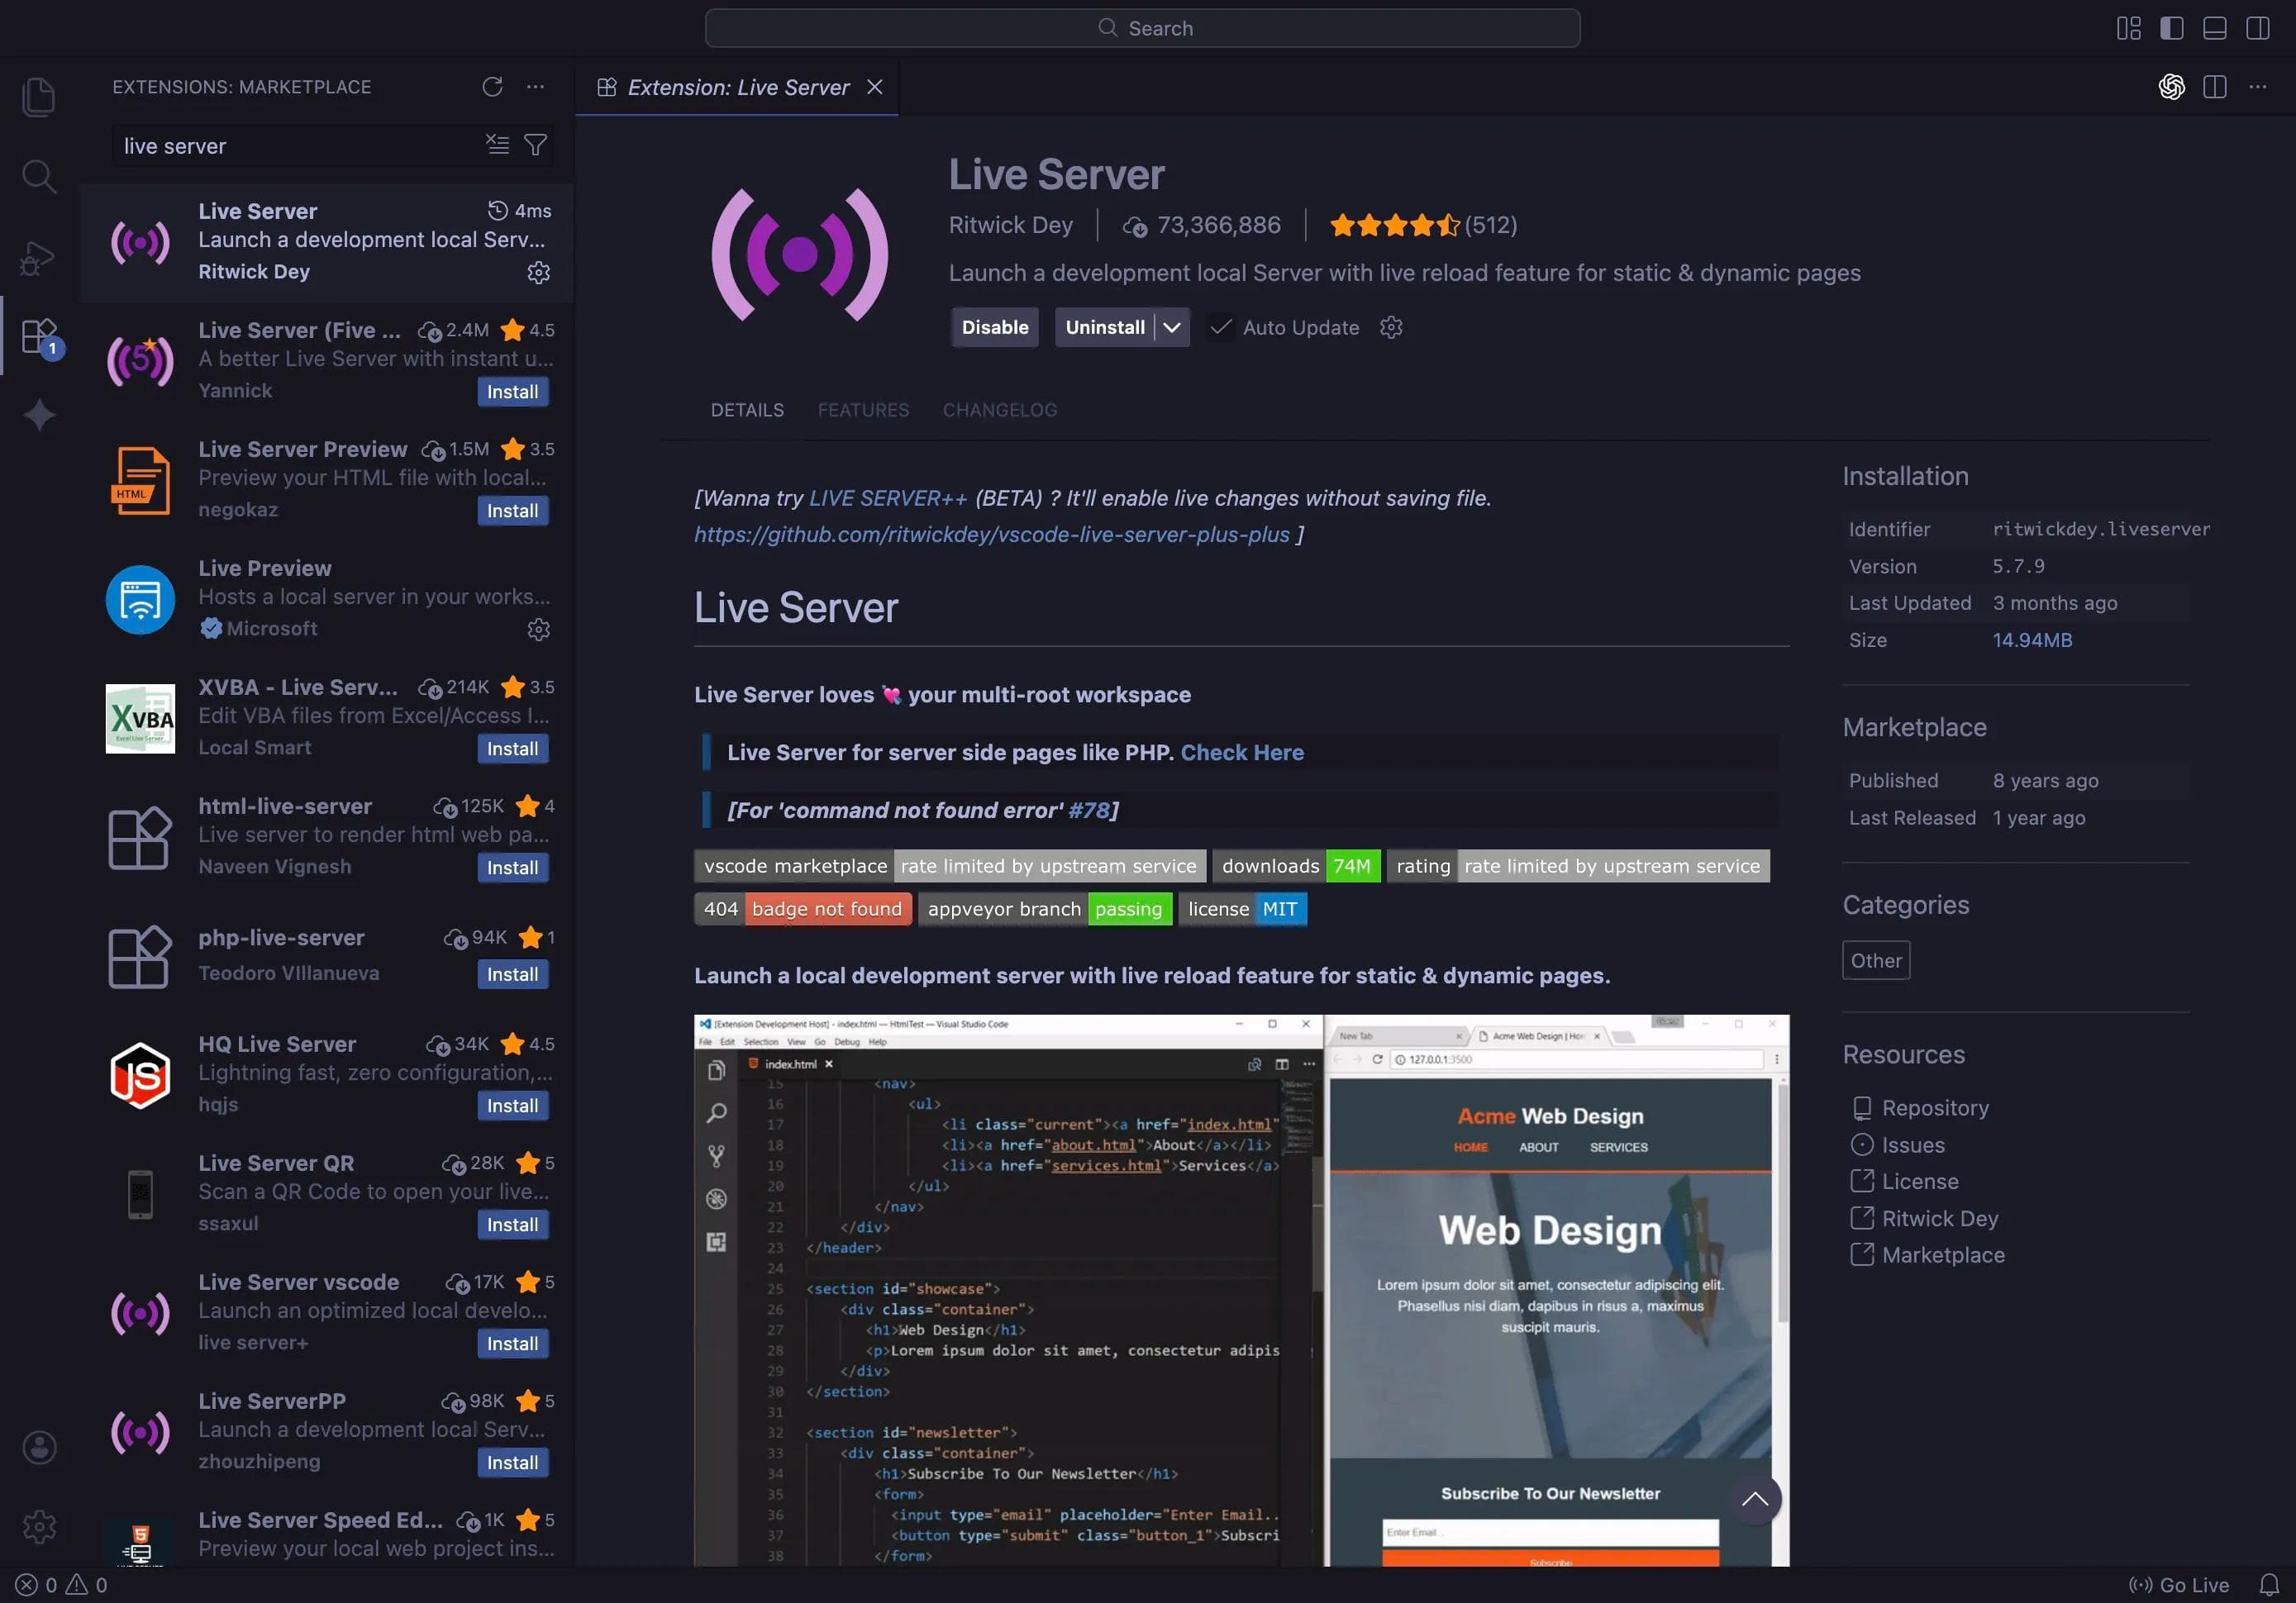Open the ChatGPT icon in editor toolbar
This screenshot has height=1603, width=2296.
pyautogui.click(x=2171, y=87)
